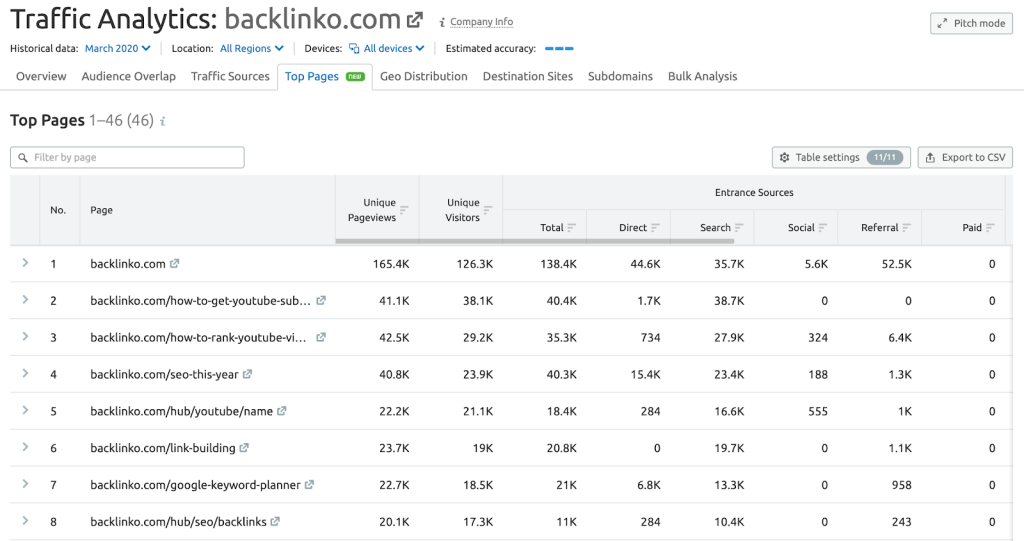This screenshot has height=541, width=1024.
Task: Sort by Unique Pageviews column icon
Action: [x=404, y=210]
